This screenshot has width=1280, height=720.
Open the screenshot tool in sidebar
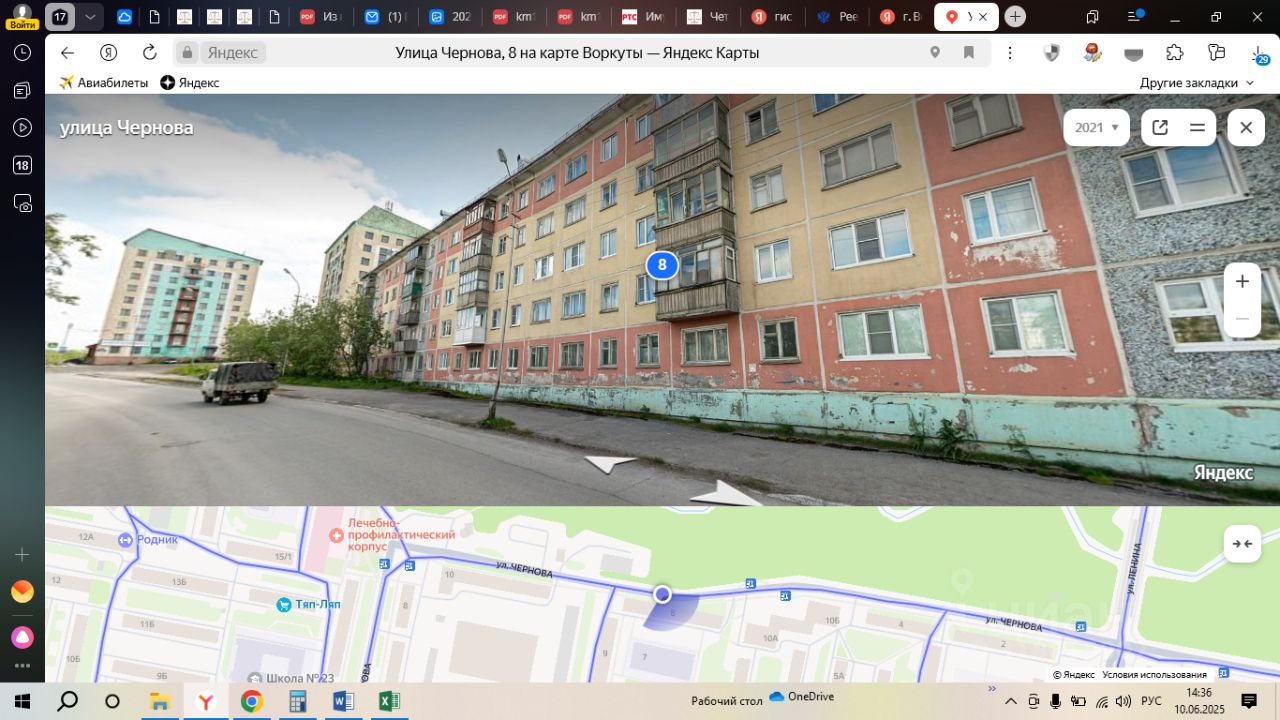22,203
